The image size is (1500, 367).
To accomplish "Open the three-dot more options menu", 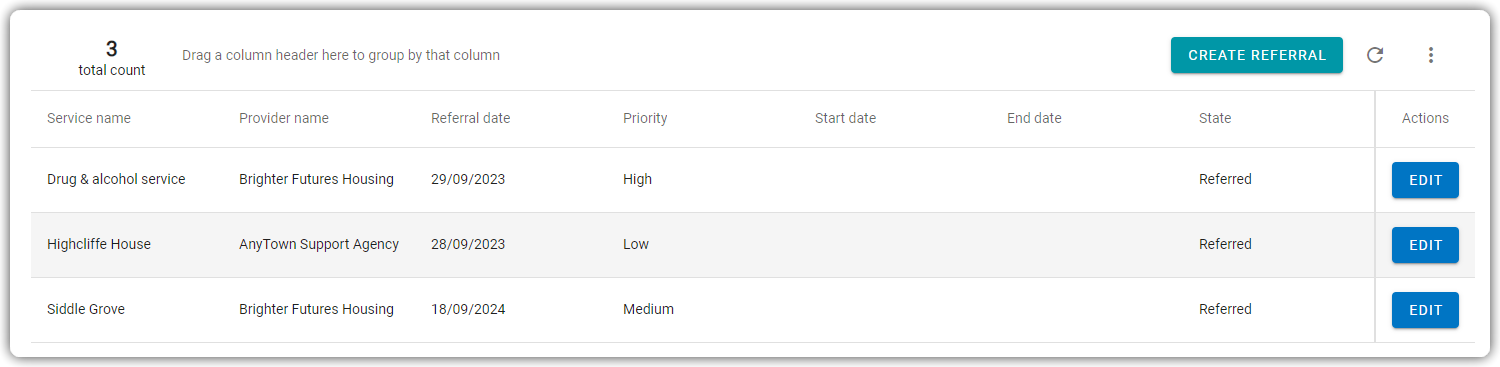I will [1431, 55].
